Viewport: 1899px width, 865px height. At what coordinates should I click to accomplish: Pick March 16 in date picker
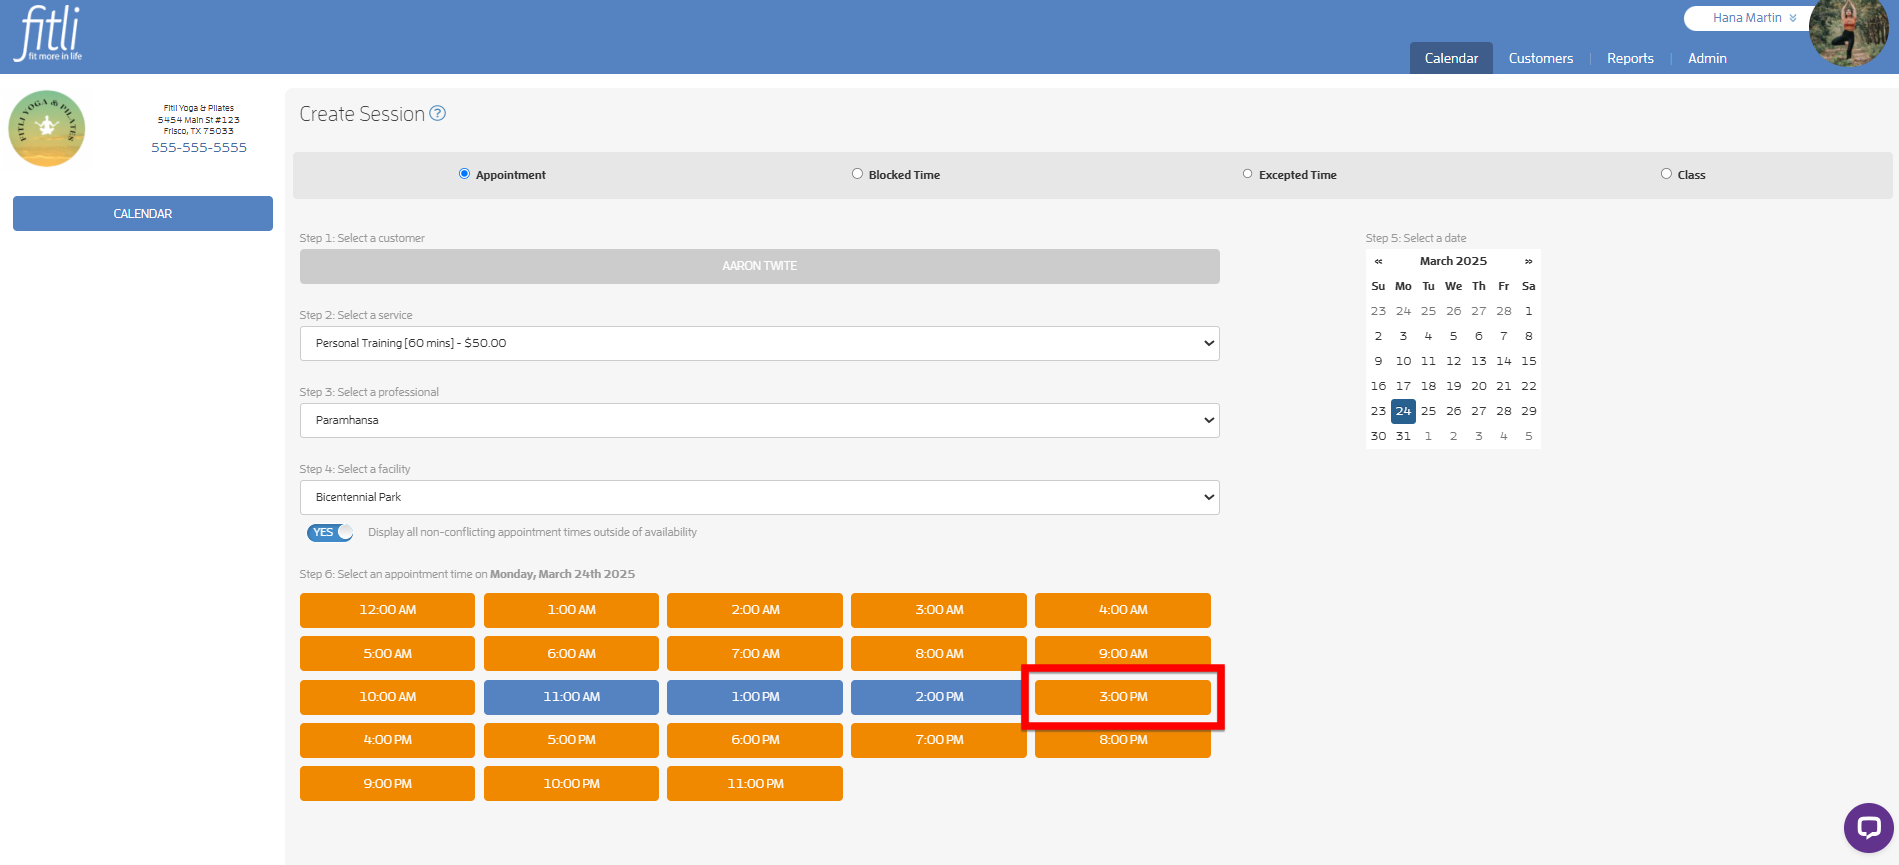(1378, 386)
